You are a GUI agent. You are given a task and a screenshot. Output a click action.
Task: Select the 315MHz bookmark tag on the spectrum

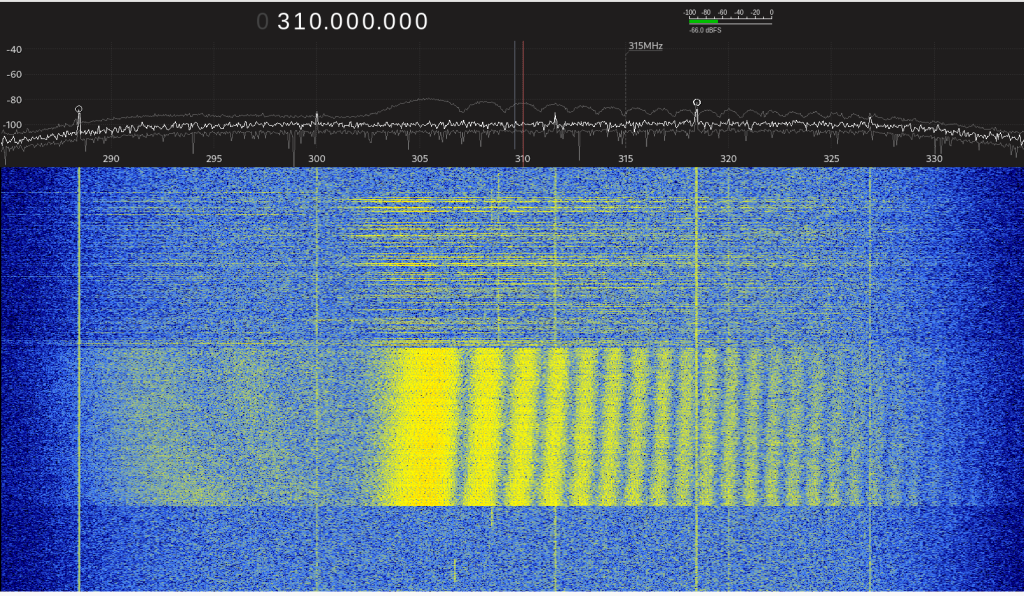click(645, 46)
